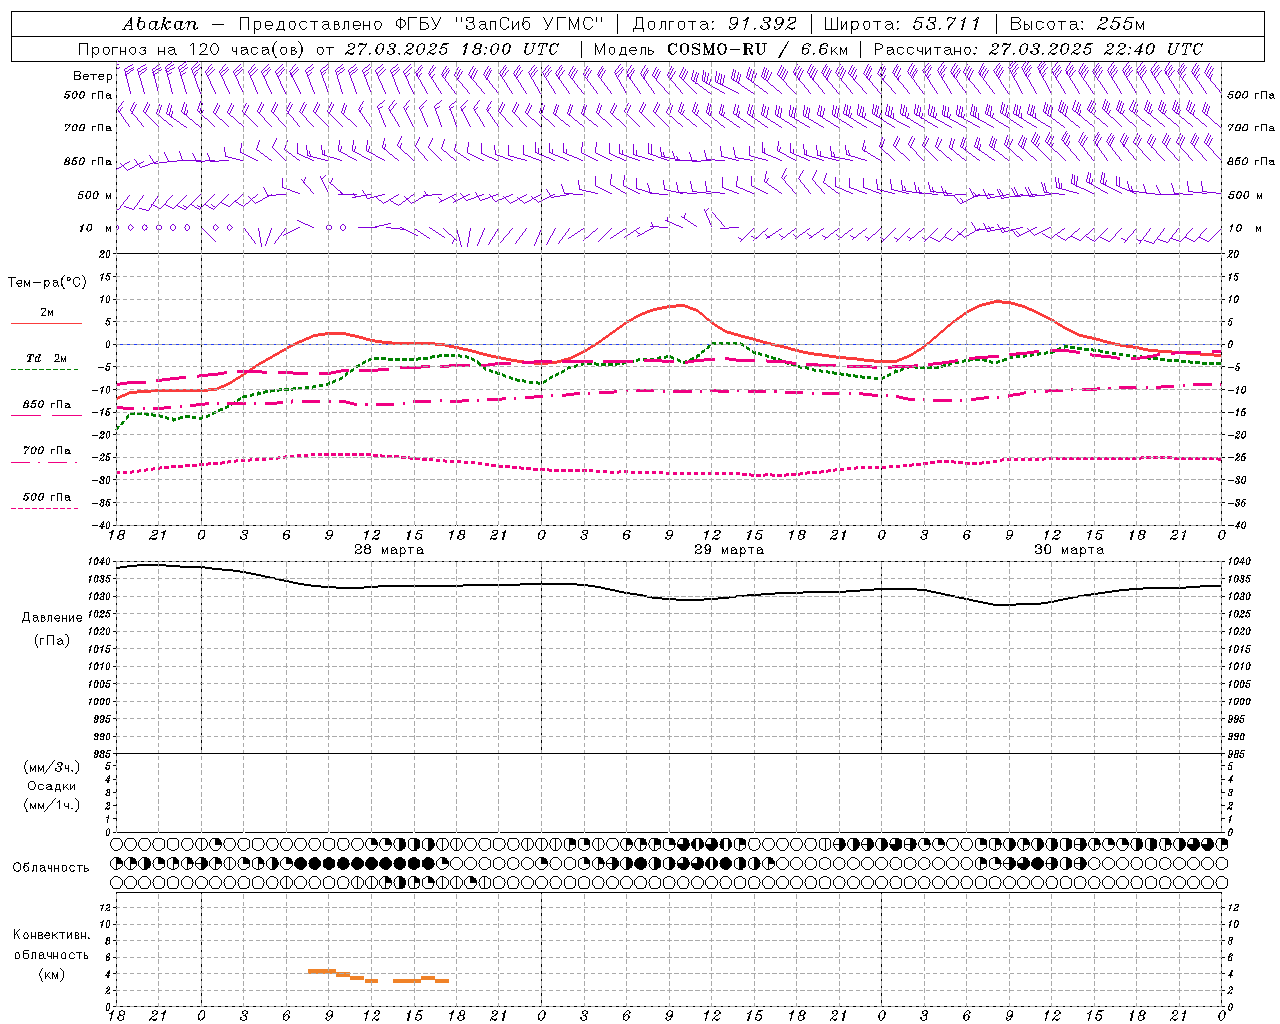Screen dimensions: 1280x1024
Task: Click the "Конвективн." convective cloud label
Action: (x=52, y=935)
